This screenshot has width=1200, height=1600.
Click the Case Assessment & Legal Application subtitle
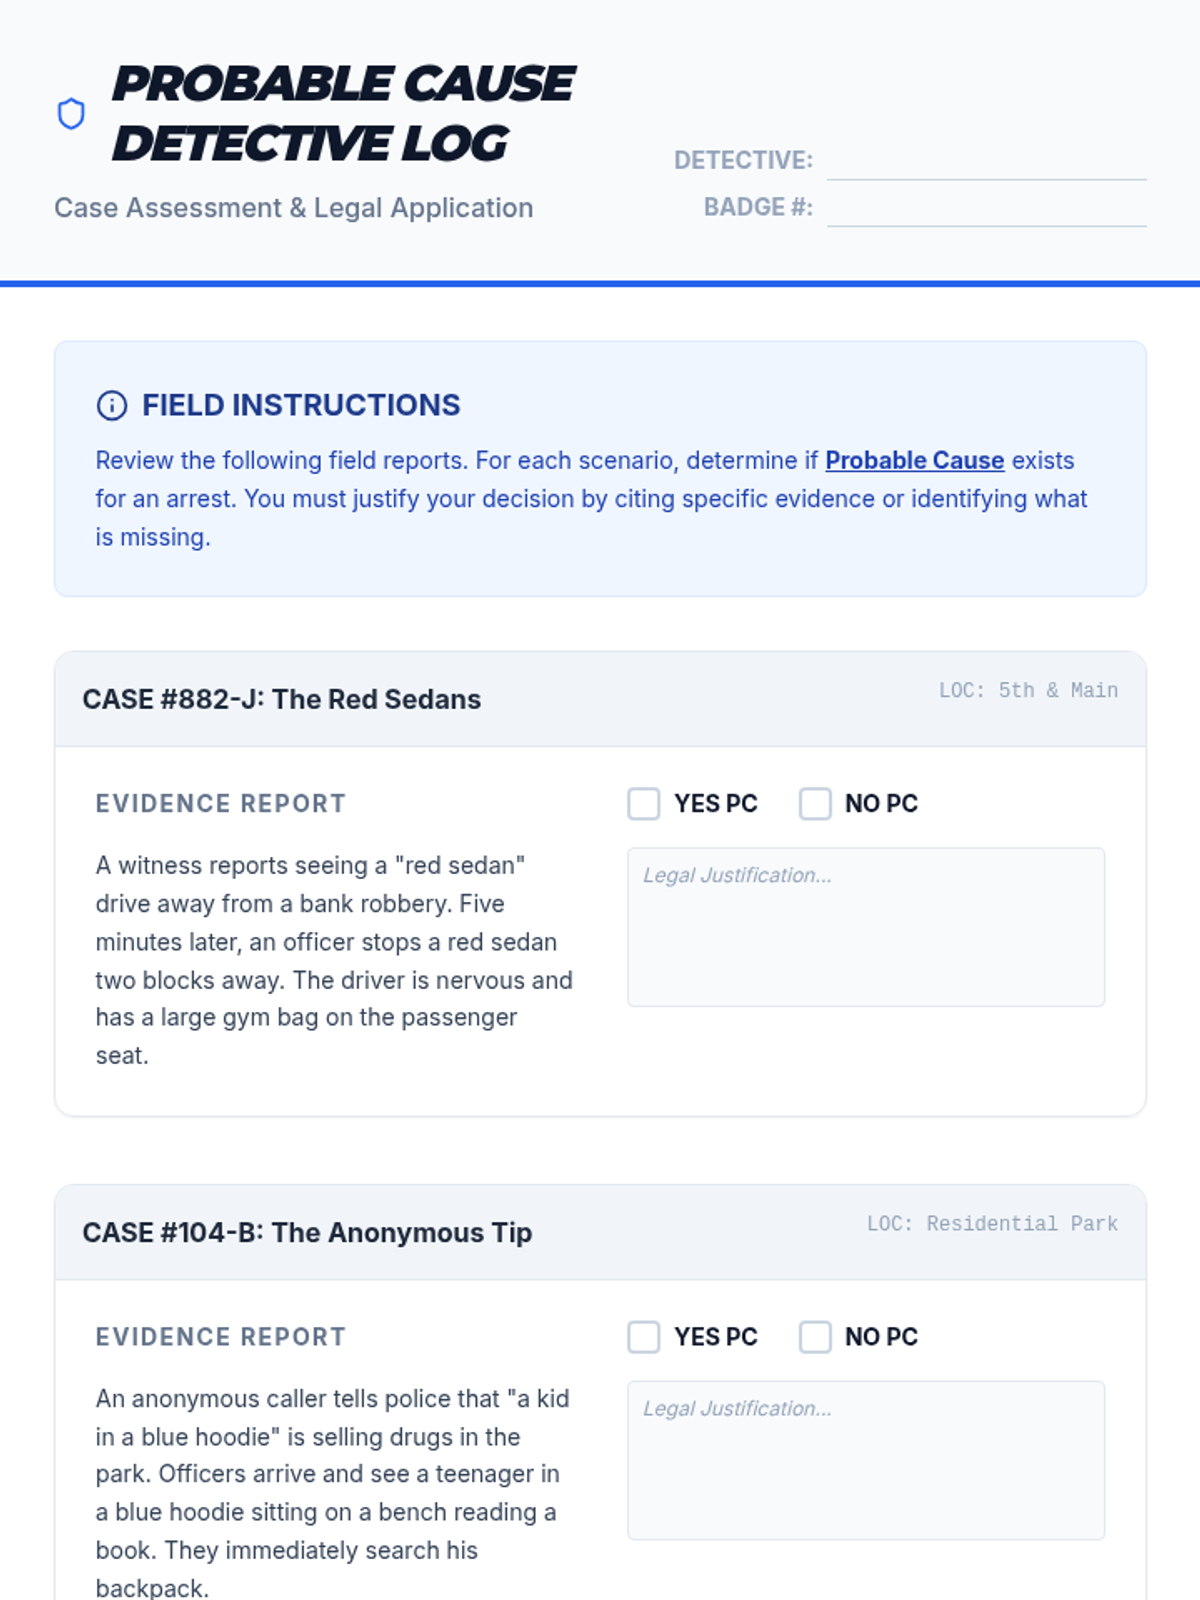(294, 208)
